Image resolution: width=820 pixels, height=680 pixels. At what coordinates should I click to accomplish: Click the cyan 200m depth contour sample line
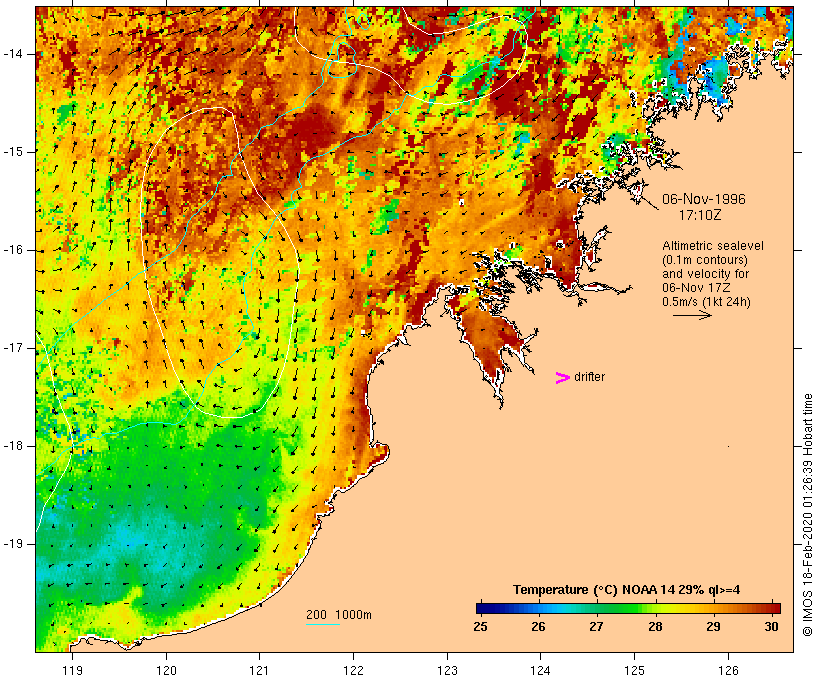click(x=323, y=624)
